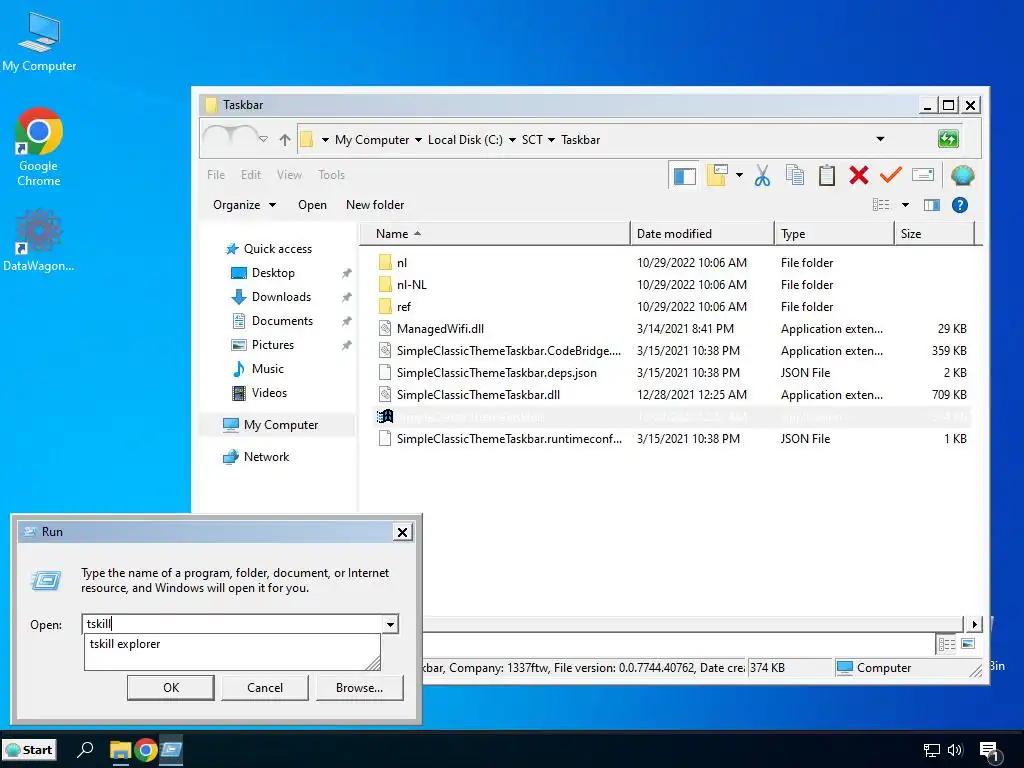This screenshot has width=1024, height=768.
Task: Open the Organize dropdown menu
Action: click(x=244, y=205)
